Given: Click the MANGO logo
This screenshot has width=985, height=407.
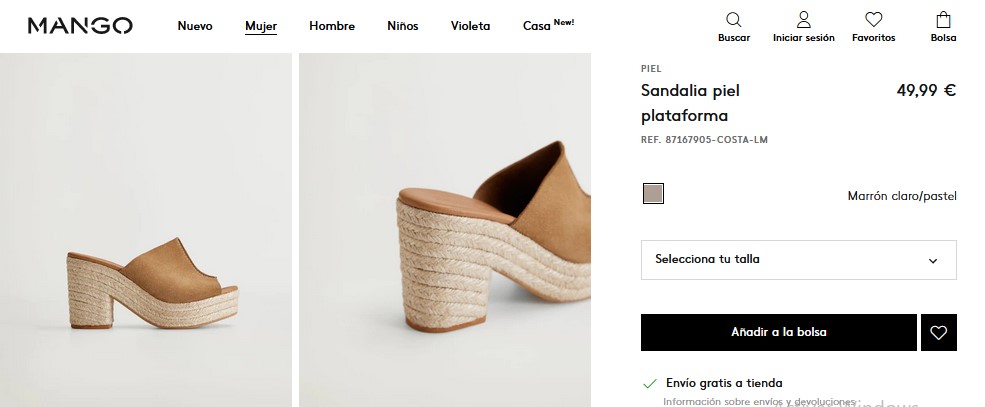Looking at the screenshot, I should click(80, 26).
